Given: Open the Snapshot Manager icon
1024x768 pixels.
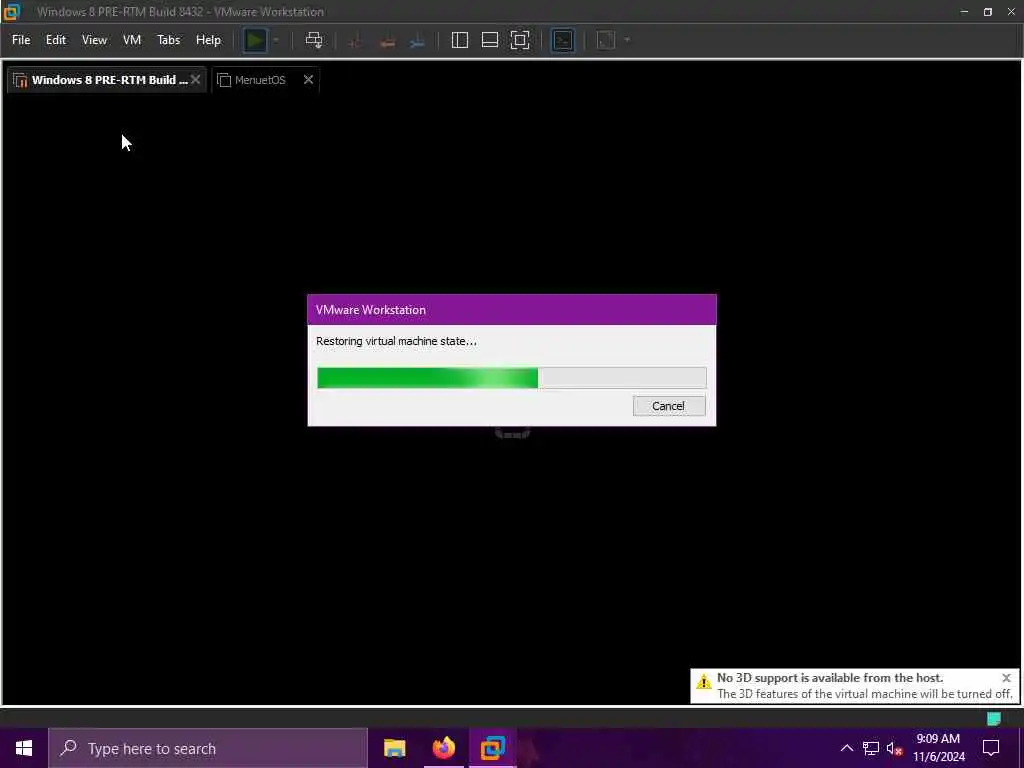Looking at the screenshot, I should tap(417, 40).
